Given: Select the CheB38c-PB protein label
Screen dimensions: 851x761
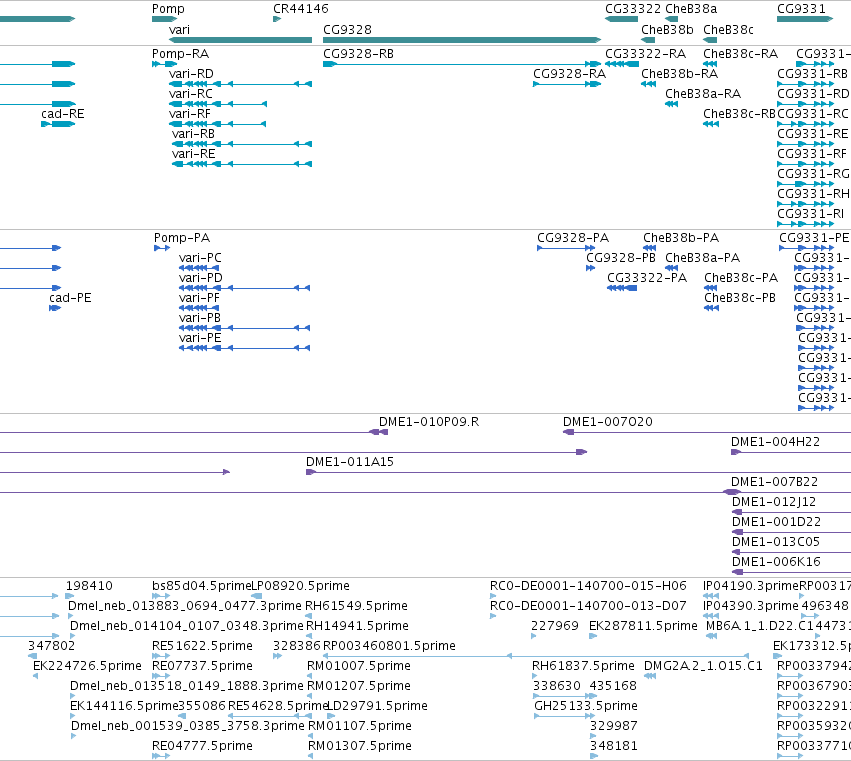Looking at the screenshot, I should coord(740,298).
